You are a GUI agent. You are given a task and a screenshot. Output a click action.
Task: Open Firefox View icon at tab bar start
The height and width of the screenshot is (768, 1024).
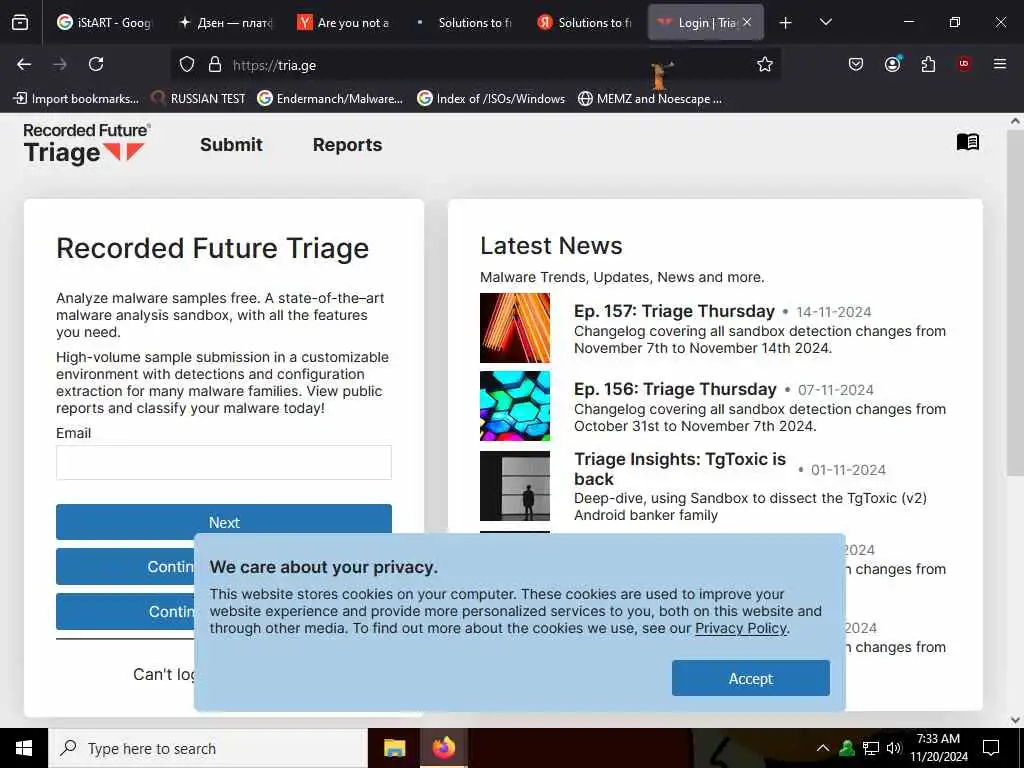pos(20,22)
